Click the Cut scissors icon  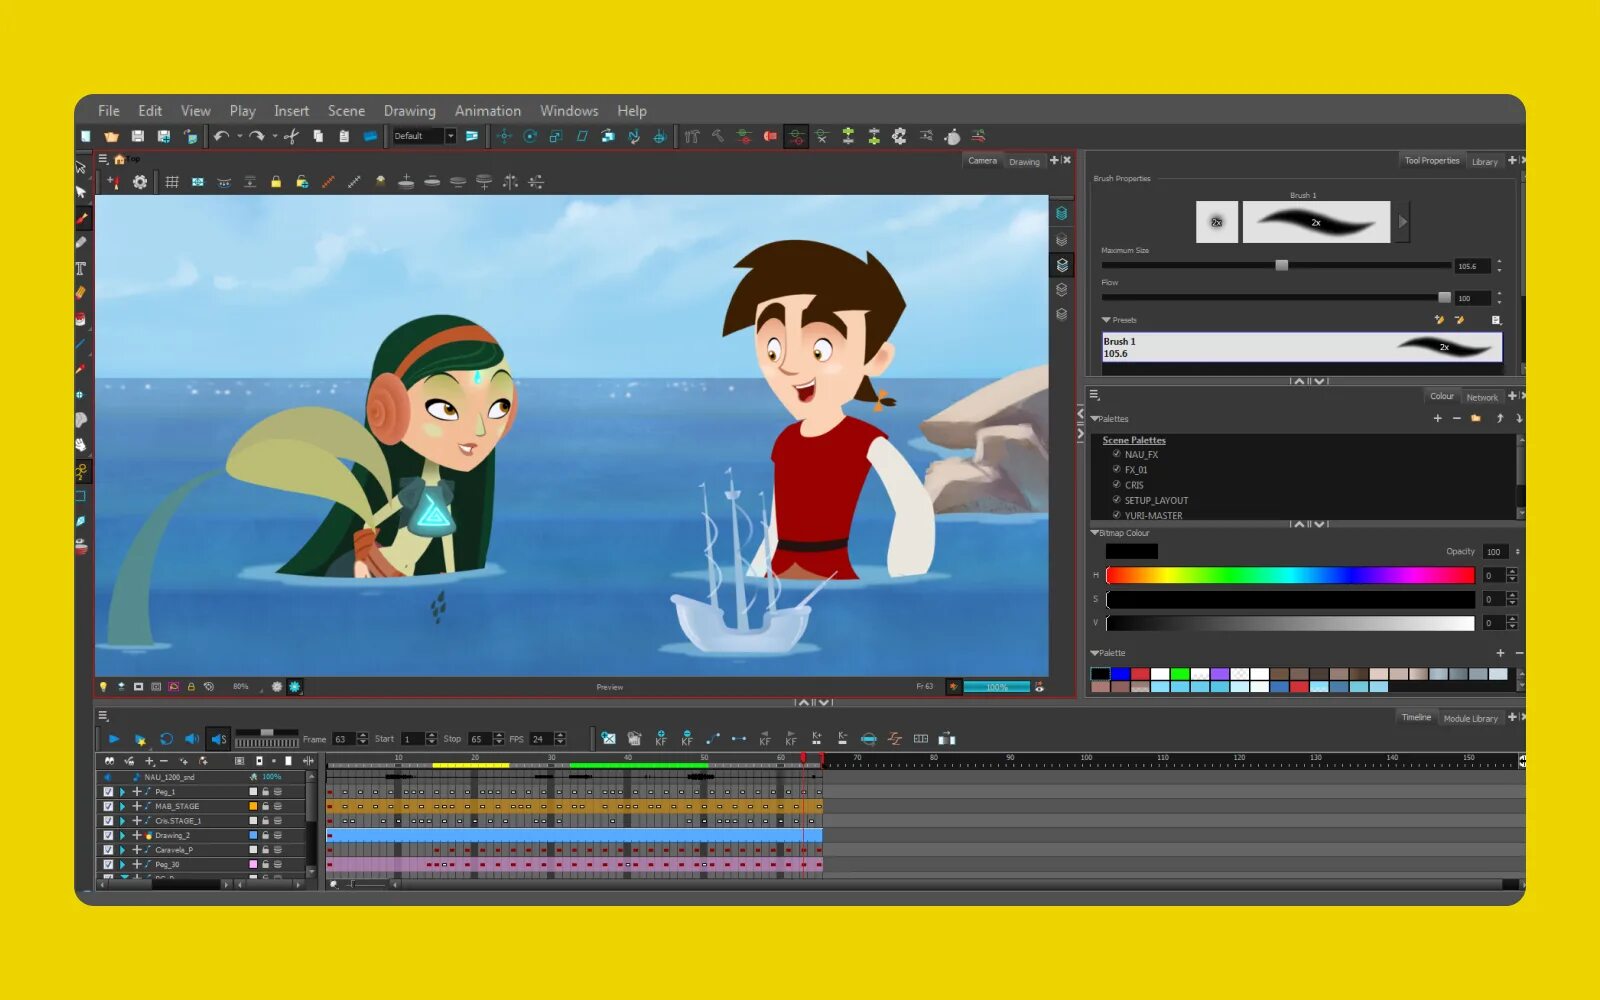tap(291, 136)
